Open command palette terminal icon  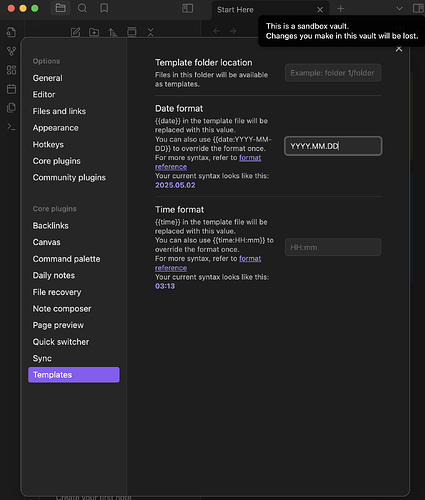(11, 127)
